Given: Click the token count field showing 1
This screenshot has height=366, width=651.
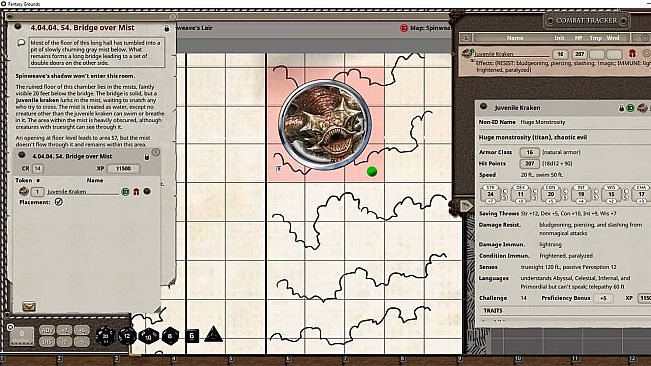Looking at the screenshot, I should click(x=37, y=192).
